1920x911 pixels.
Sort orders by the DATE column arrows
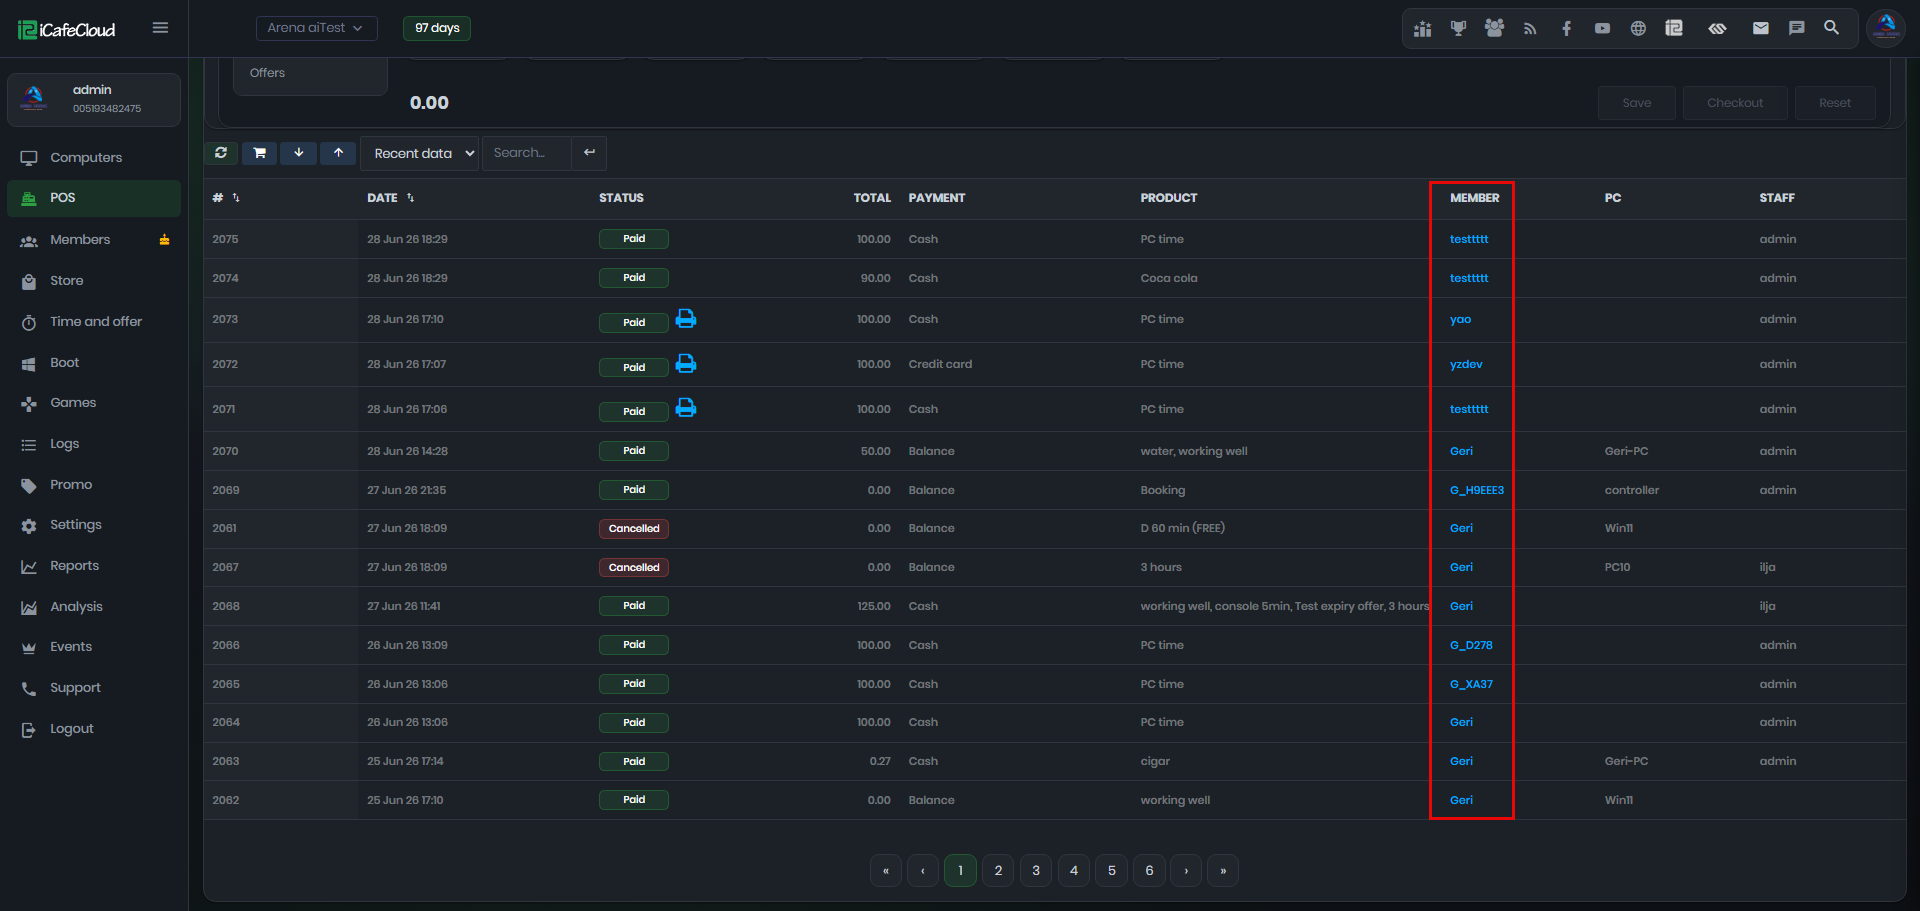coord(410,198)
